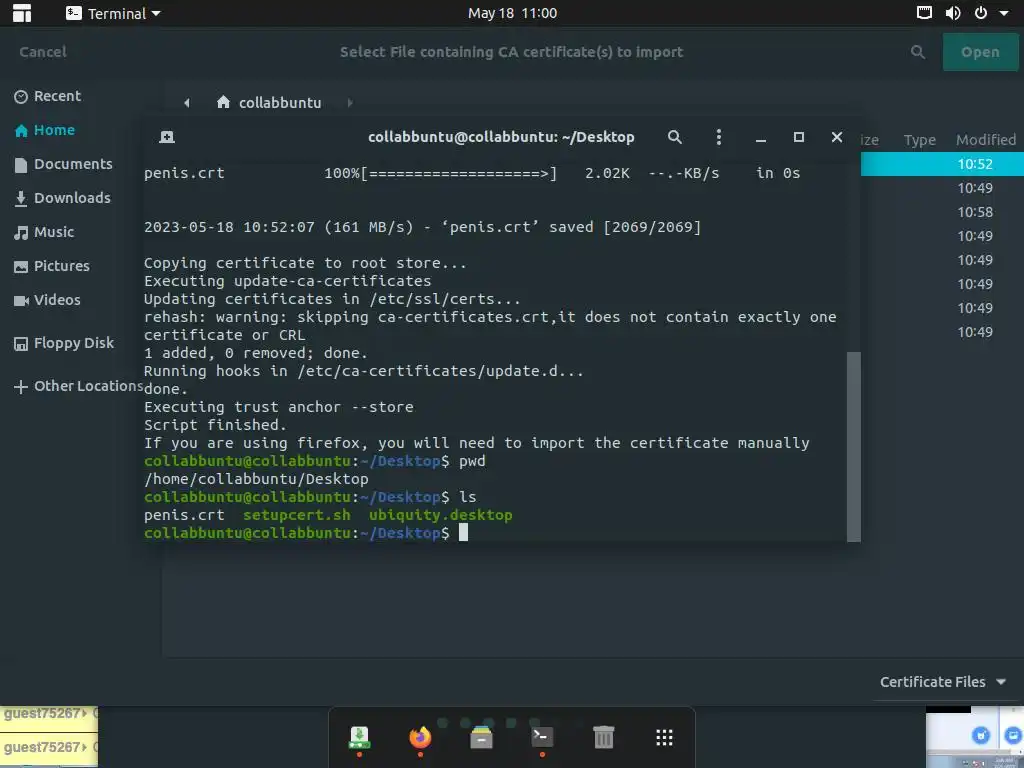Screen dimensions: 1024x768
Task: Click the forward arrow in the path bar
Action: coord(350,103)
